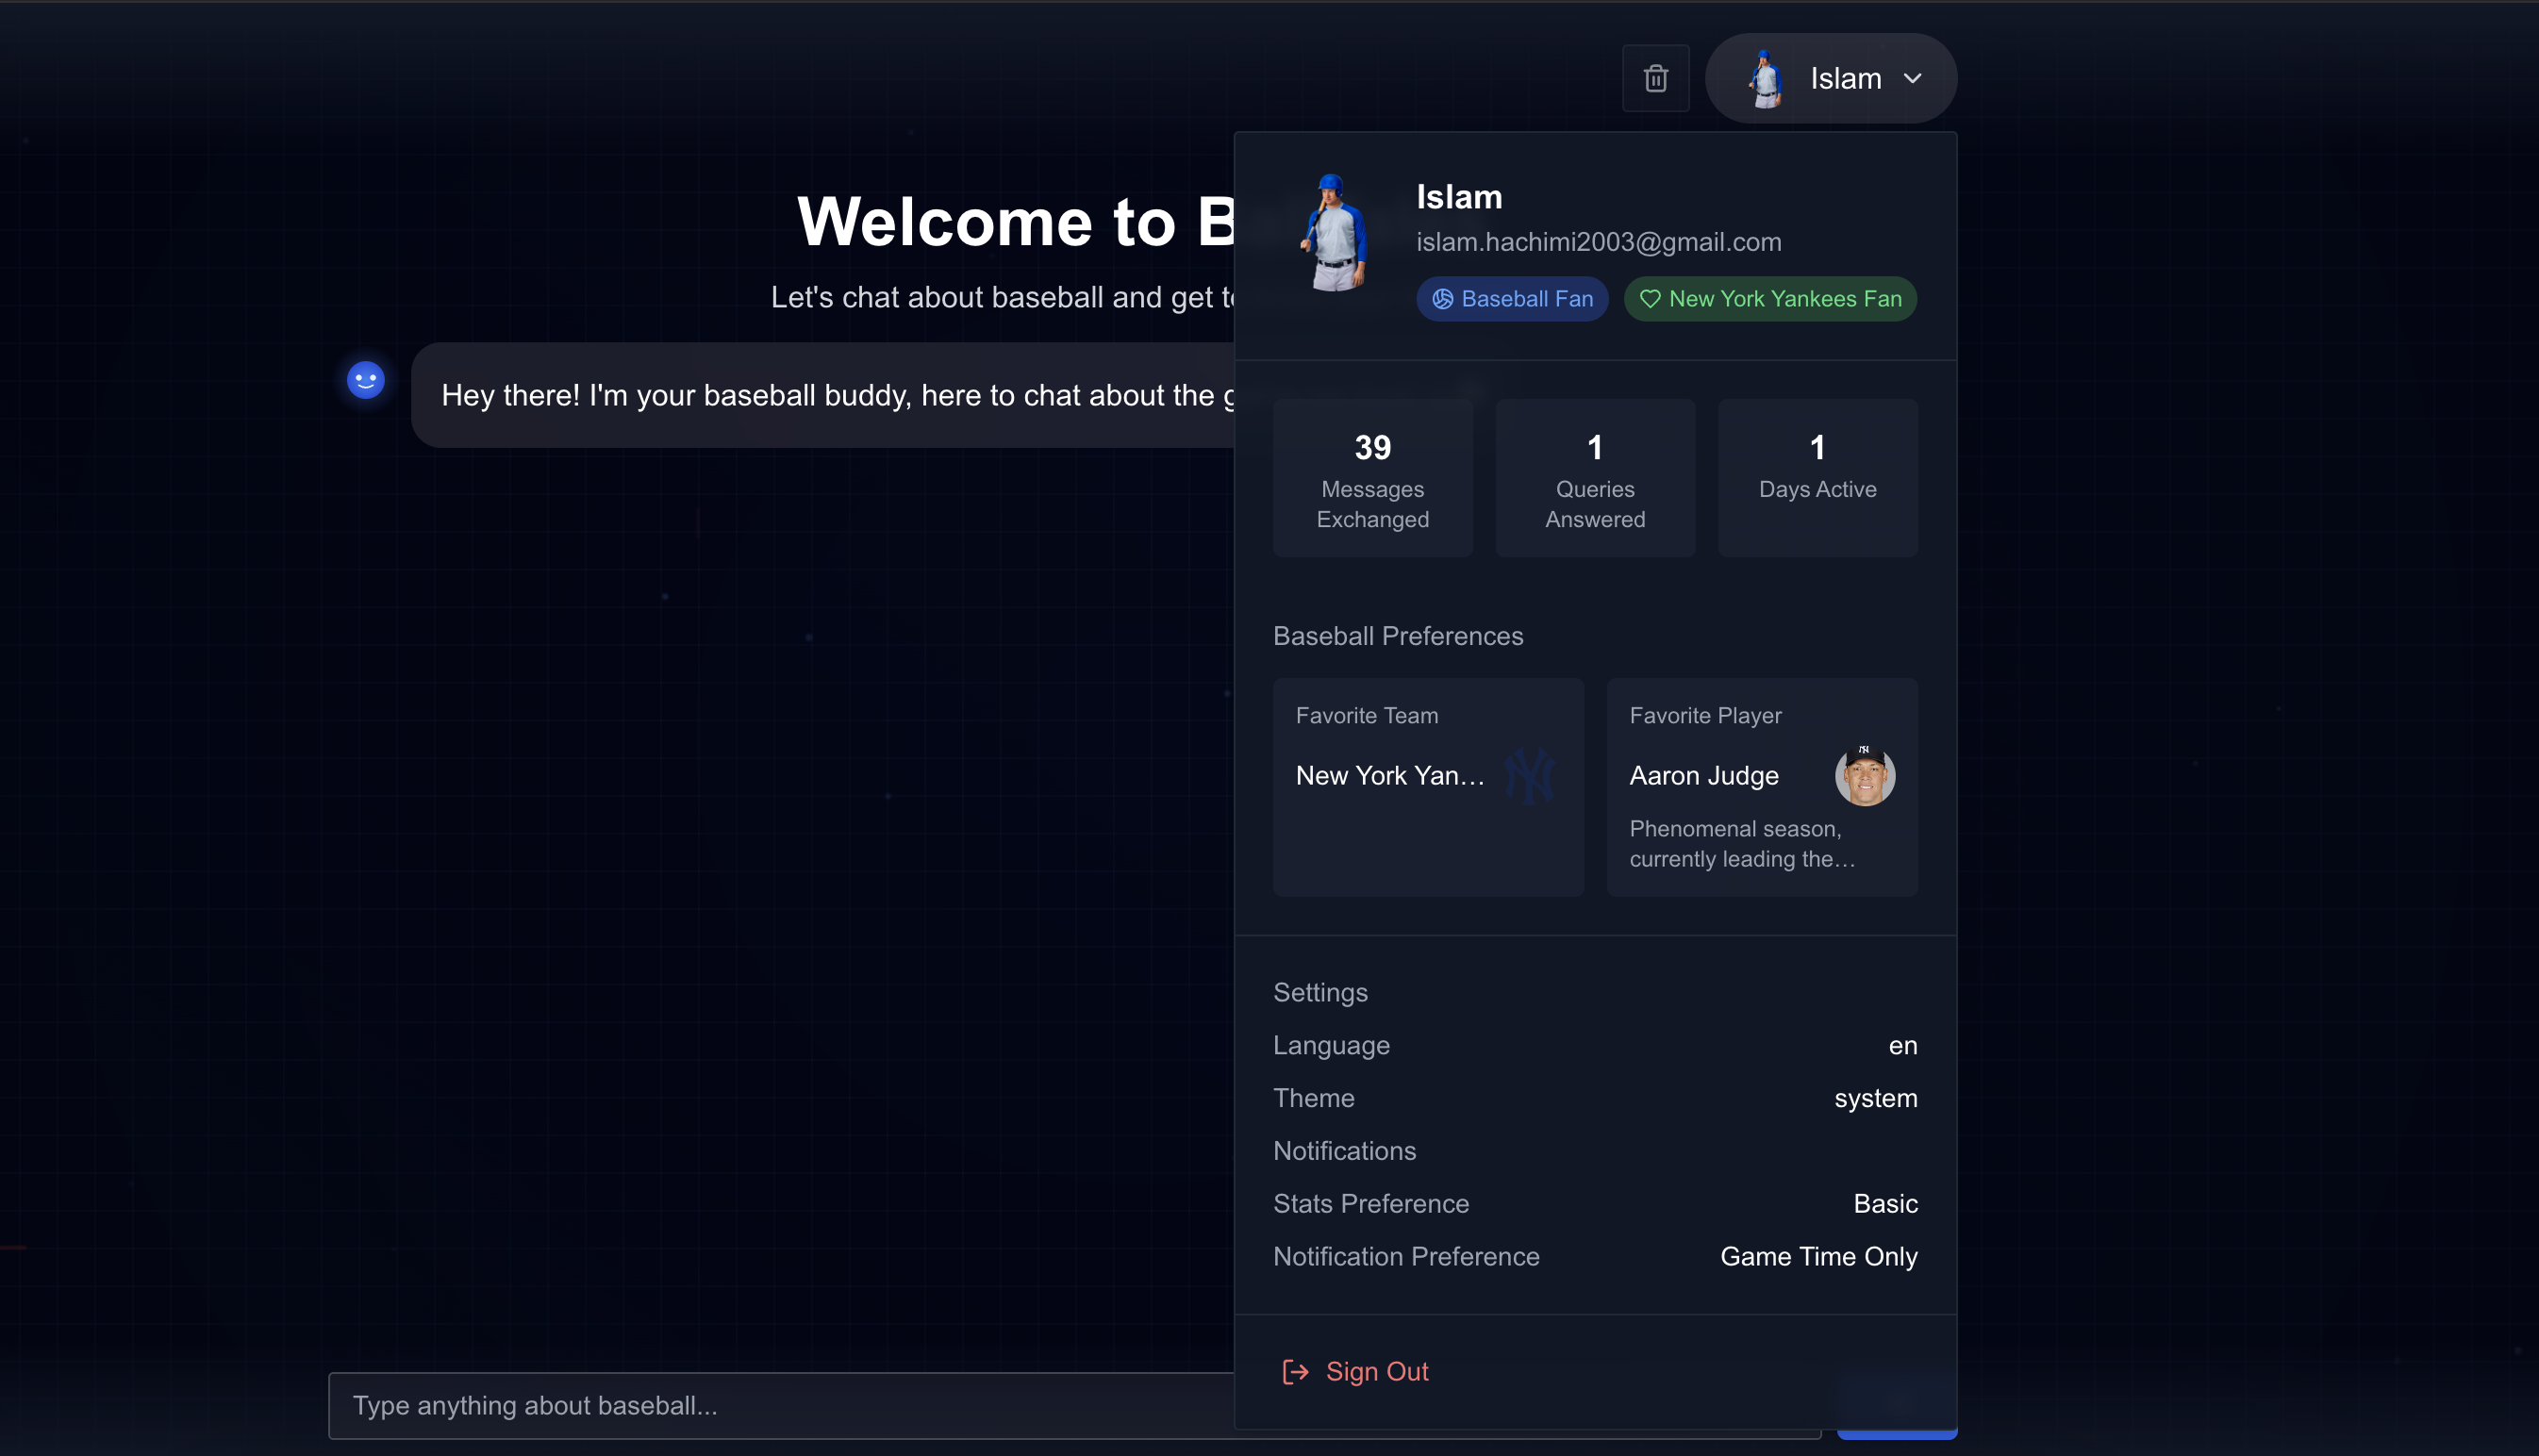The image size is (2539, 1456).
Task: Collapse the Islam profile dropdown chevron
Action: pos(1912,78)
